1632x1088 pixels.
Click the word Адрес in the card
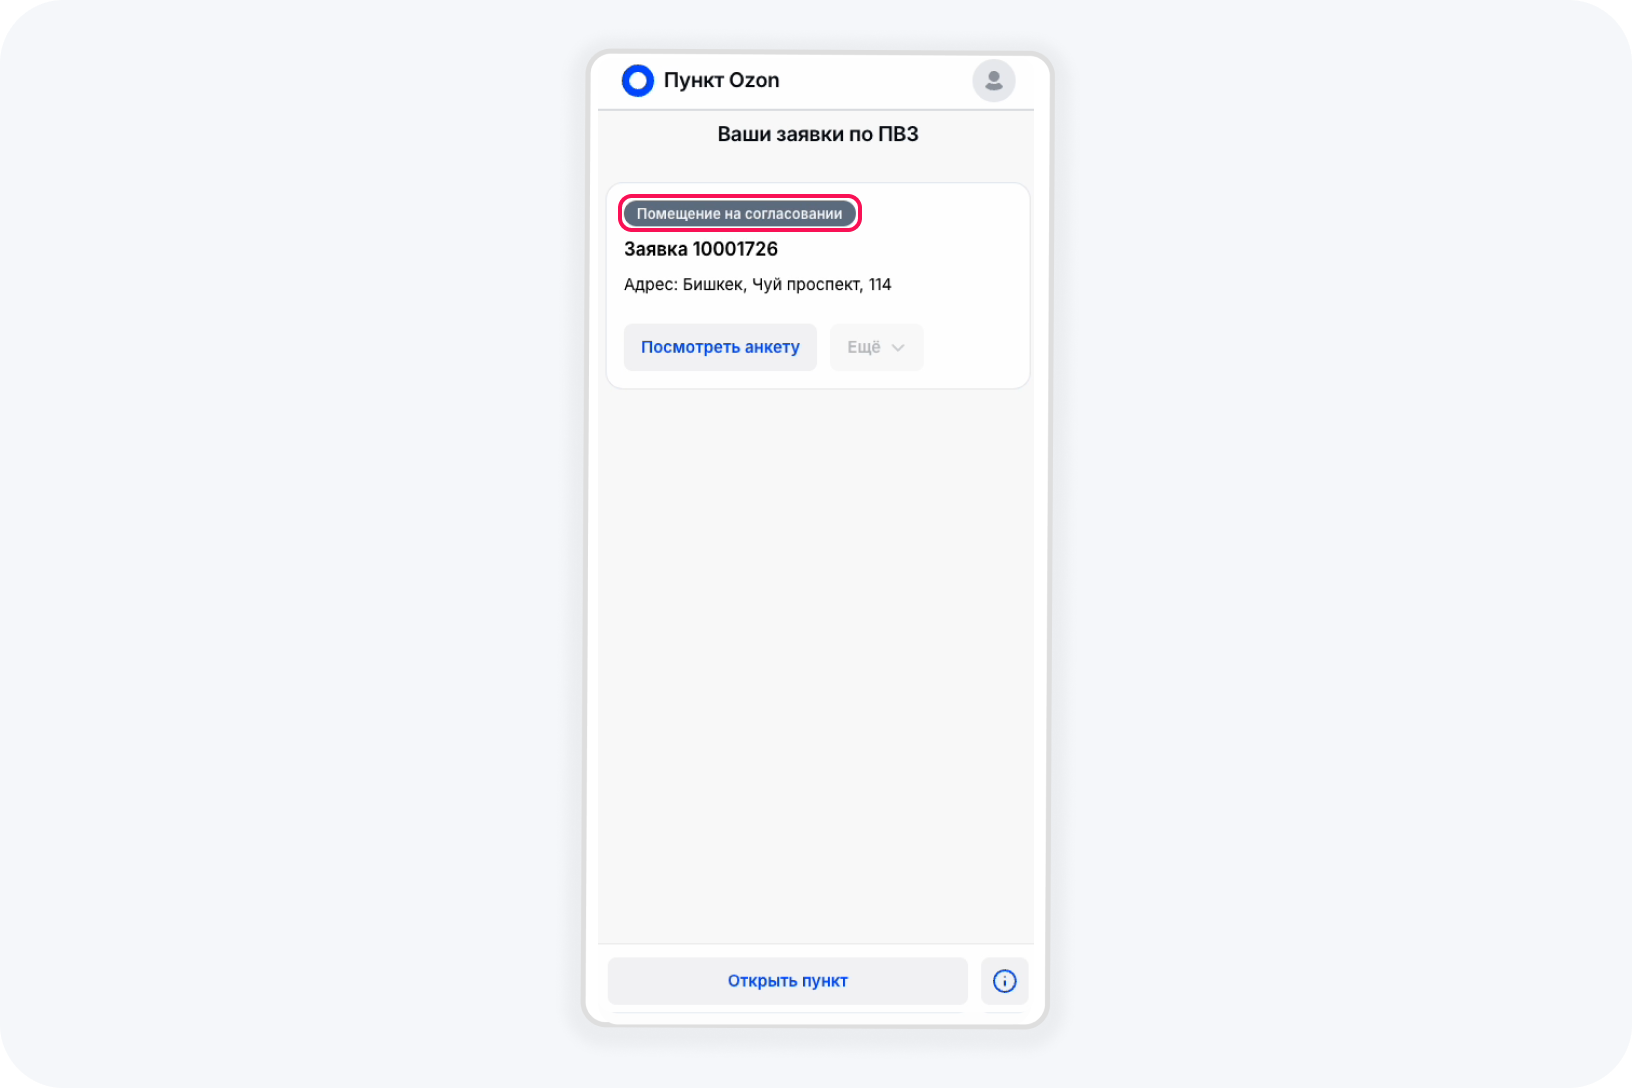(x=649, y=285)
